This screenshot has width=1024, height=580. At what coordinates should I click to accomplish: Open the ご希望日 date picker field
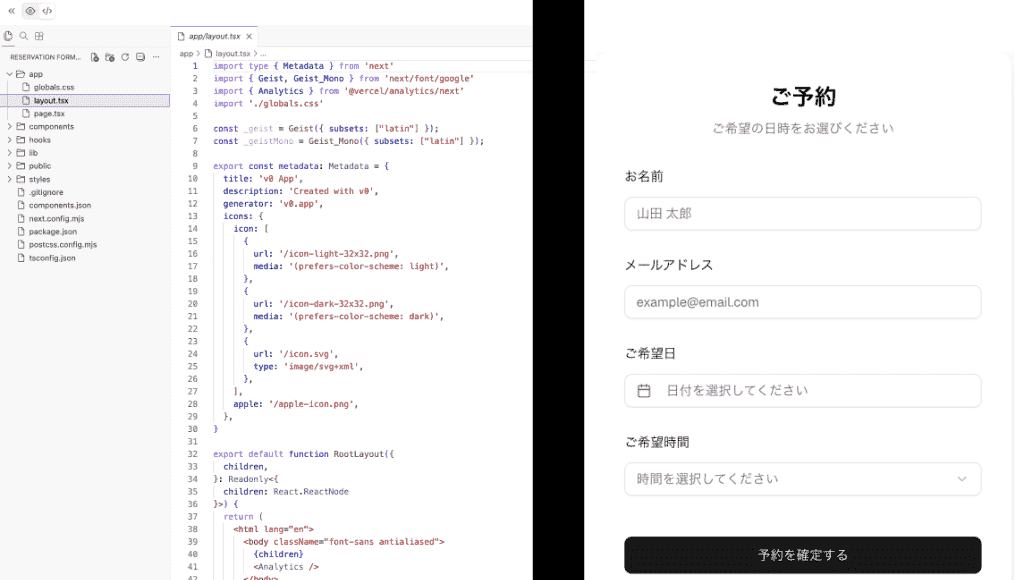click(803, 391)
